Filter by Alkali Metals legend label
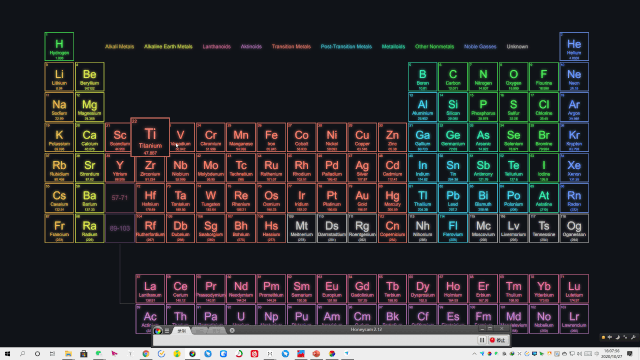Image resolution: width=640 pixels, height=360 pixels. coord(119,47)
